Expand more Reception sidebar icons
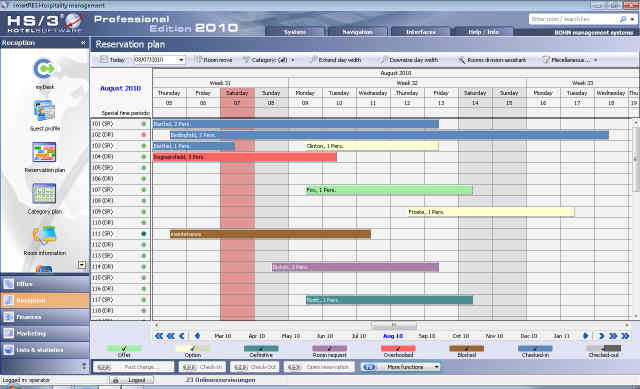The width and height of the screenshot is (640, 389). [82, 265]
